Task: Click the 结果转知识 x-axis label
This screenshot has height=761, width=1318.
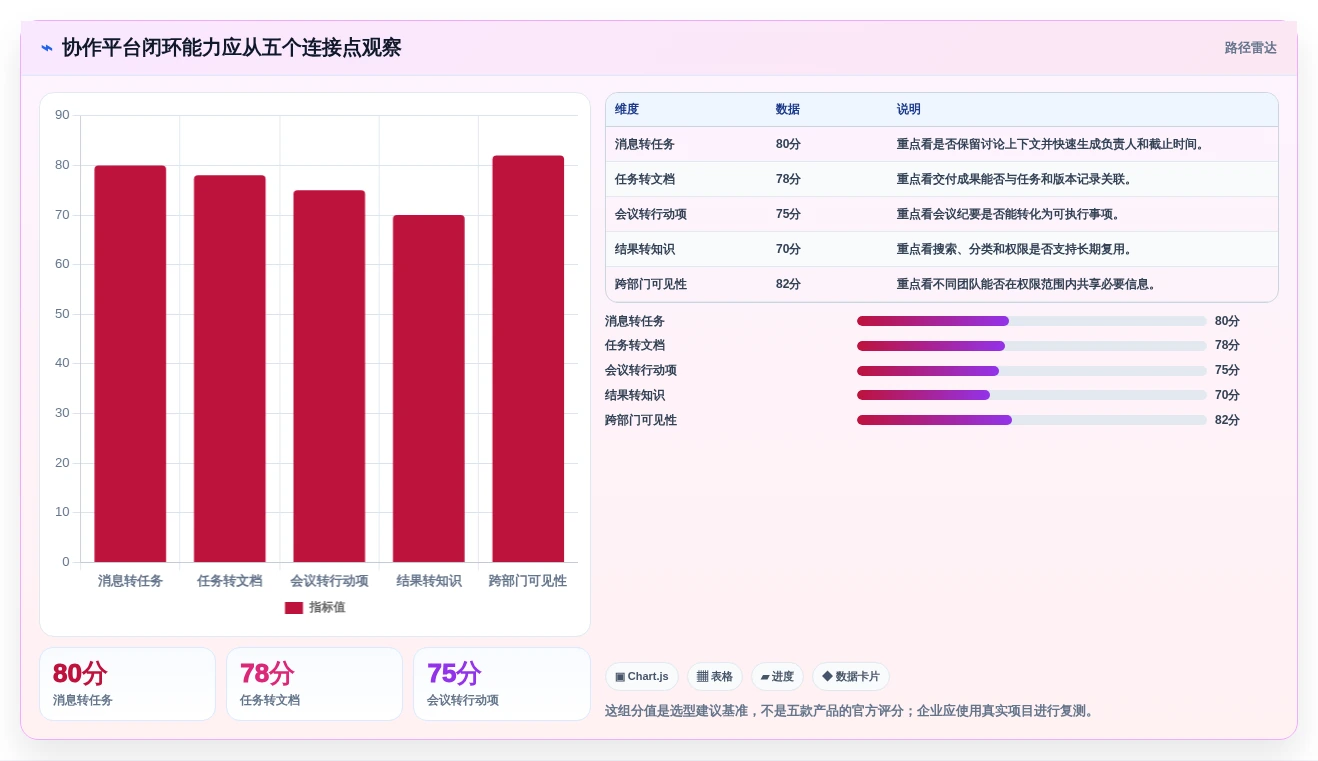Action: (429, 581)
